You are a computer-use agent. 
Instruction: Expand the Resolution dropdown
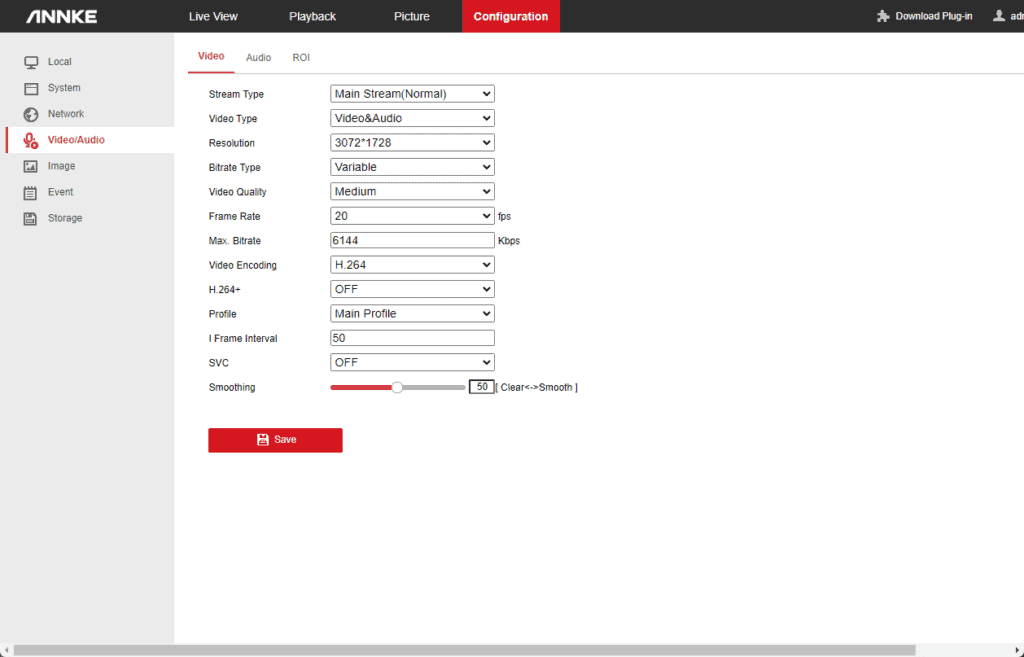click(x=412, y=143)
